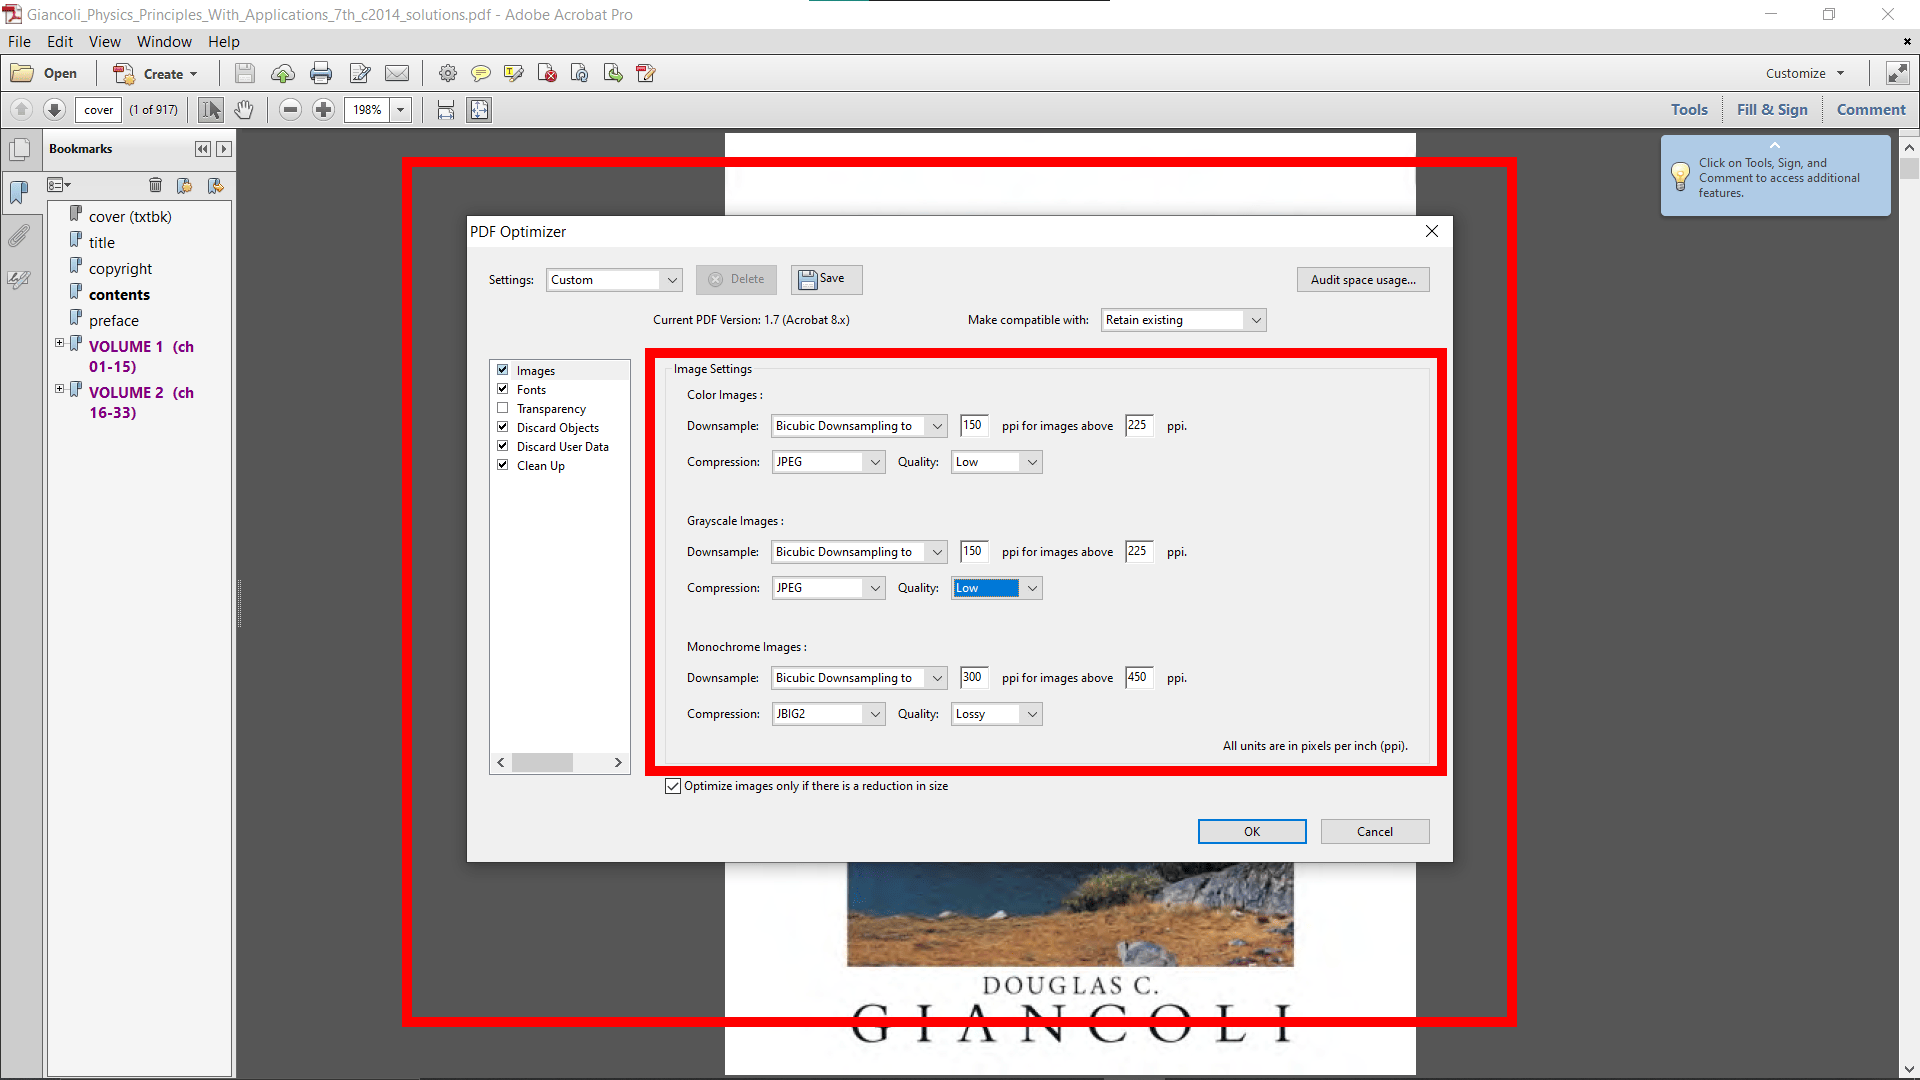Viewport: 1920px width, 1080px height.
Task: Expand the Color Images Downsample dropdown
Action: click(935, 425)
